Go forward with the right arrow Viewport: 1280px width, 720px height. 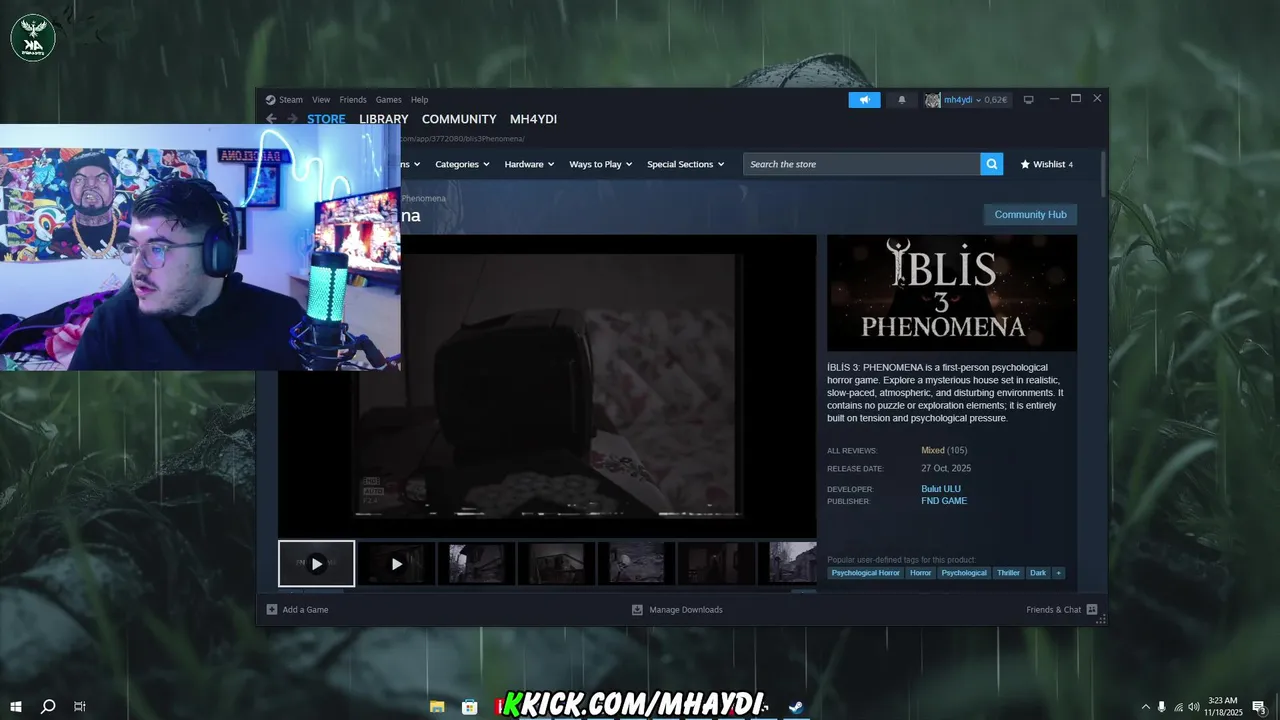[x=292, y=119]
